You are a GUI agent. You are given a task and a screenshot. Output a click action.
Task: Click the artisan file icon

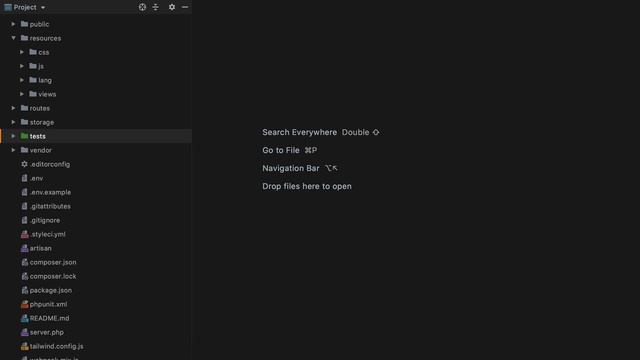24,248
